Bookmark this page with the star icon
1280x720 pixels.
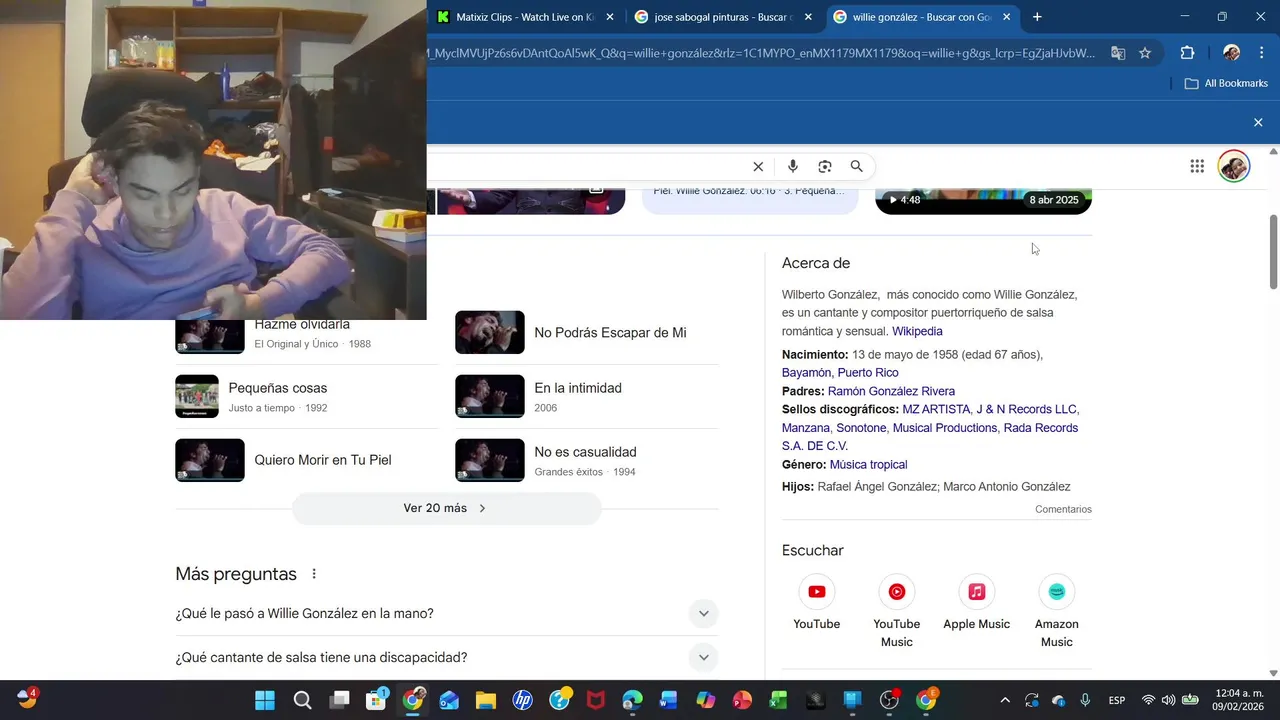[1145, 53]
